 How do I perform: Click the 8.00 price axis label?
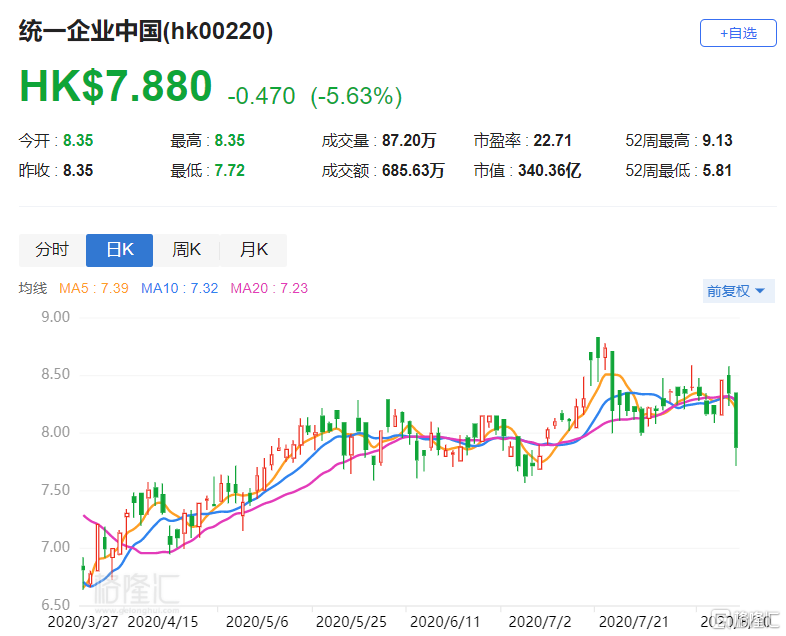pyautogui.click(x=56, y=432)
